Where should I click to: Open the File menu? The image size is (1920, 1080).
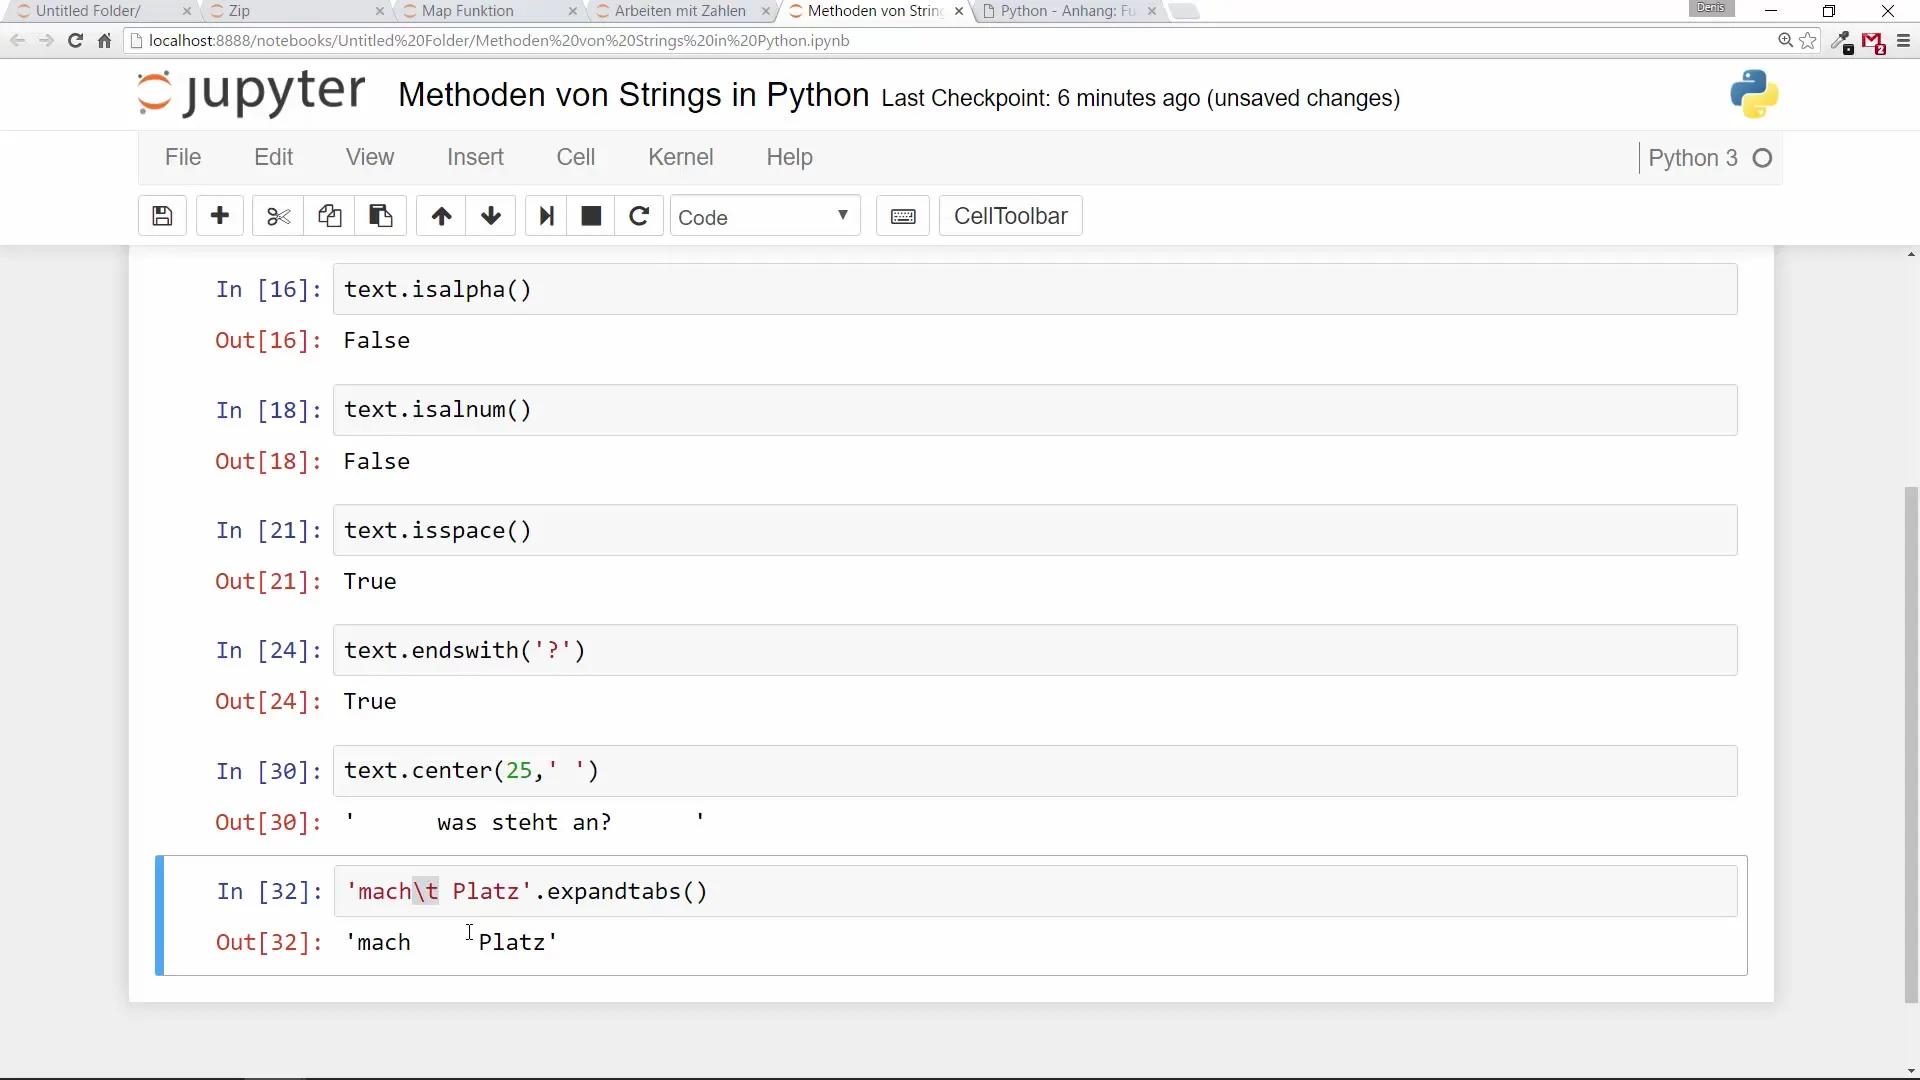click(x=183, y=157)
